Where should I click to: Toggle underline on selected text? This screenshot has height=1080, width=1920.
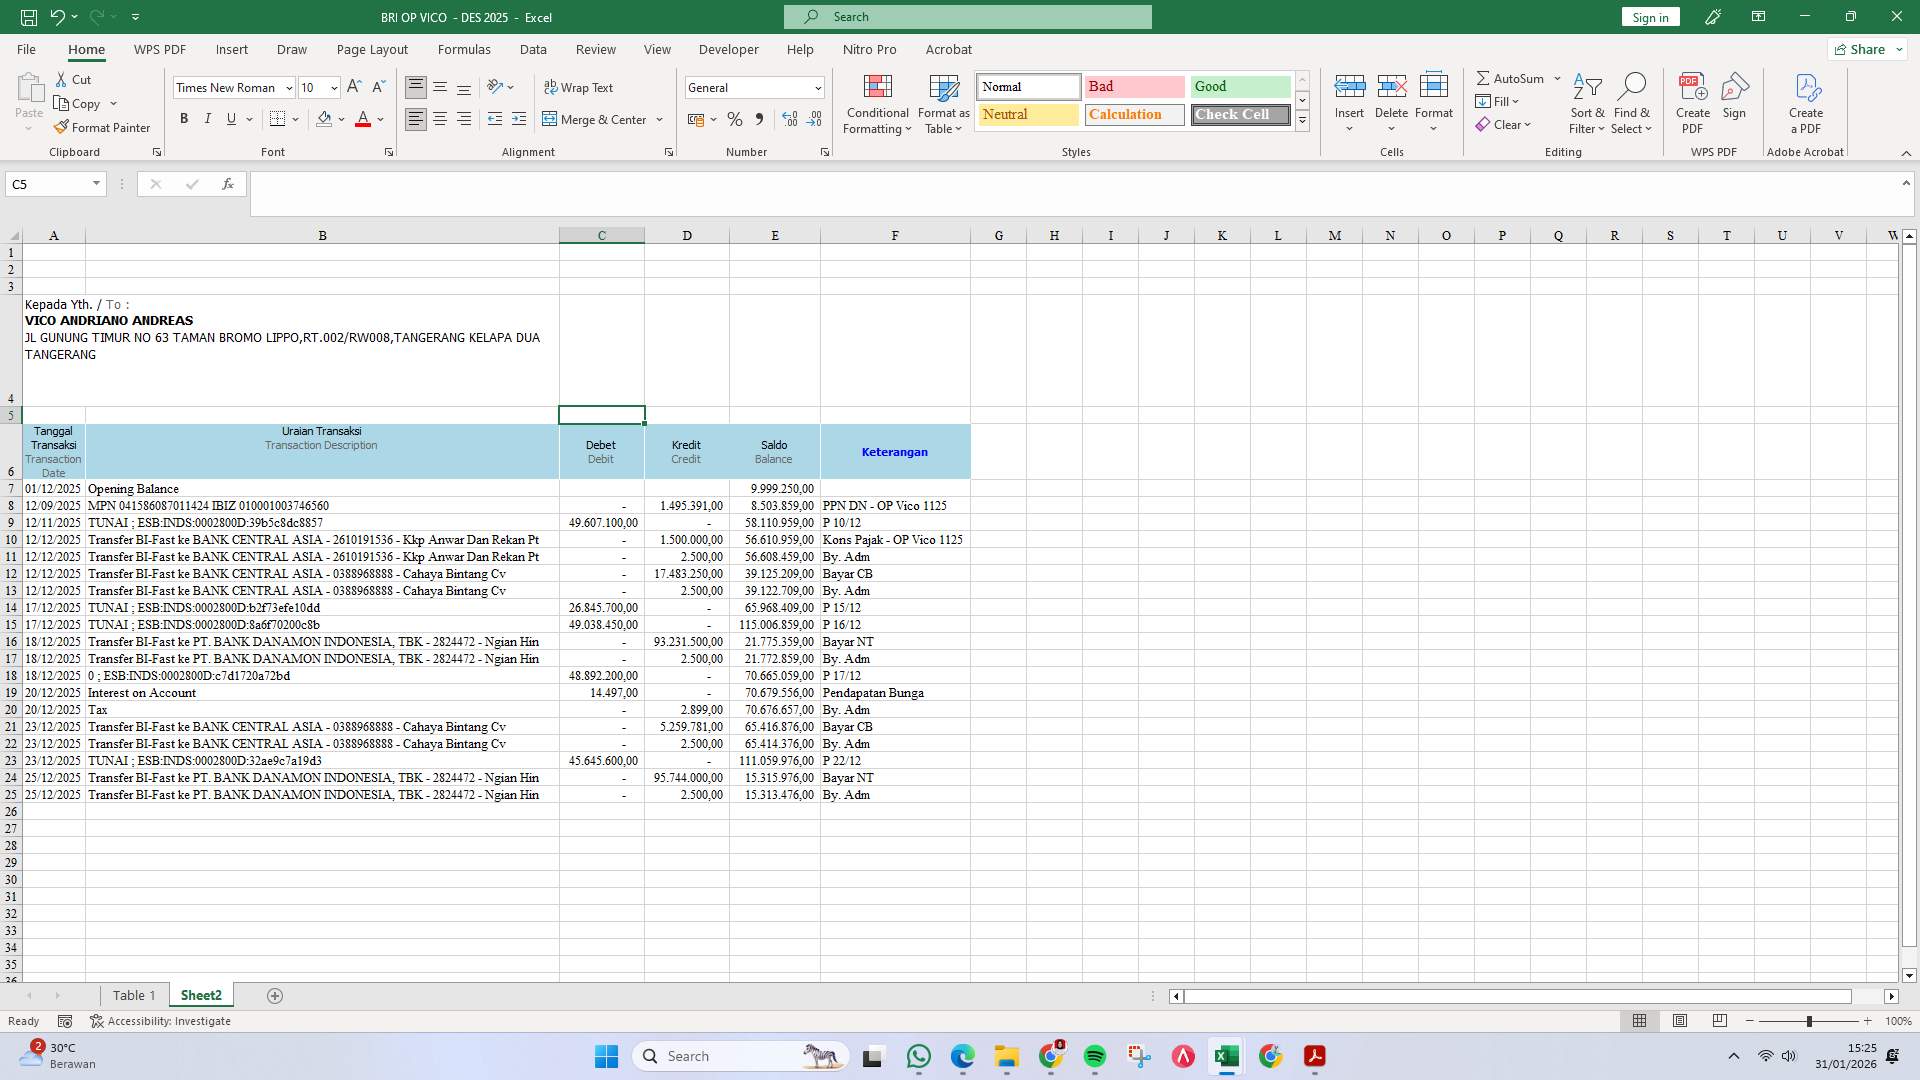(231, 119)
